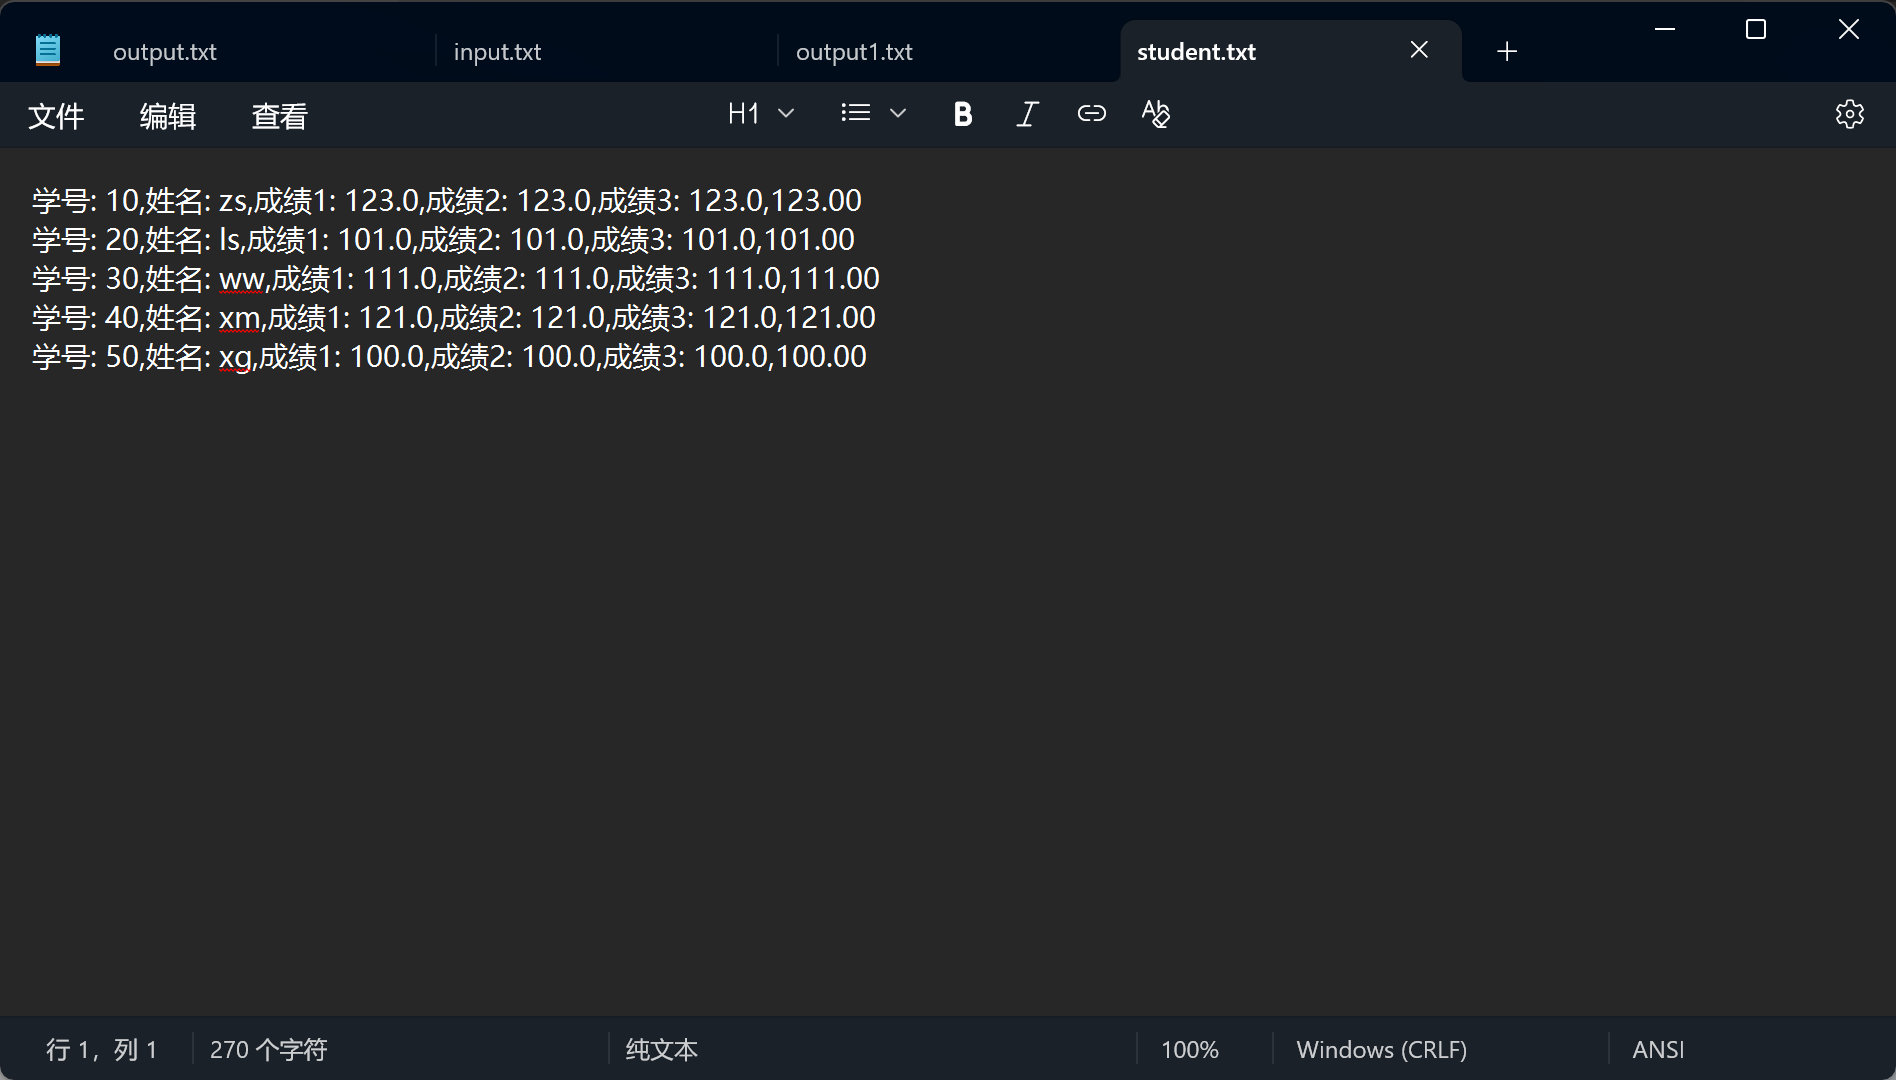Open the 编辑 menu
Screen dimensions: 1896x1080
[168, 116]
